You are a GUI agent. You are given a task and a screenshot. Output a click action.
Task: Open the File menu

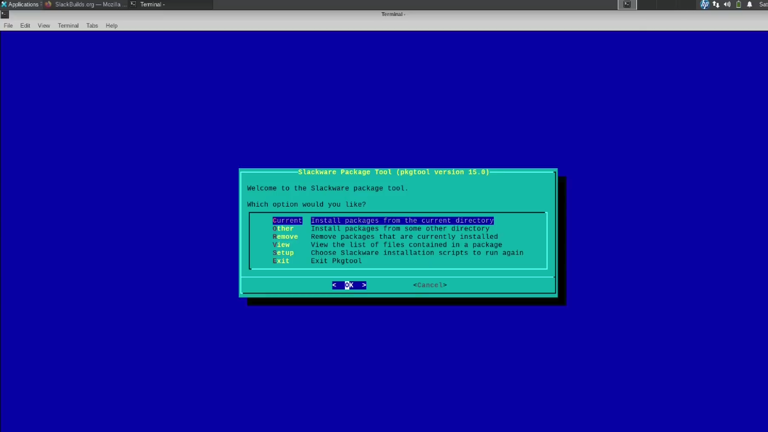[x=8, y=25]
